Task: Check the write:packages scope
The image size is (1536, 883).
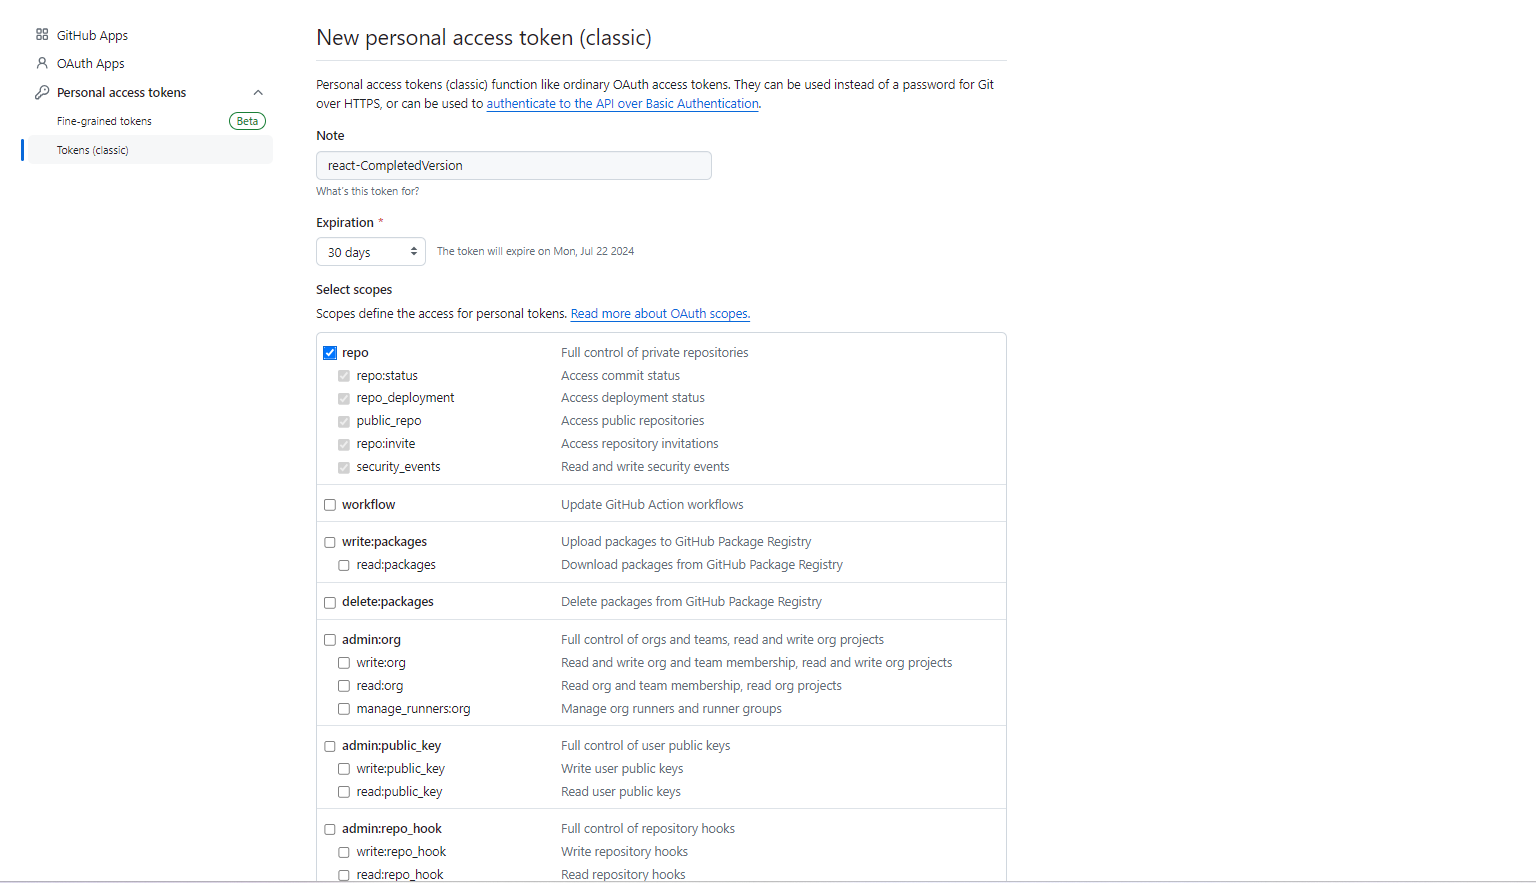Action: 330,541
